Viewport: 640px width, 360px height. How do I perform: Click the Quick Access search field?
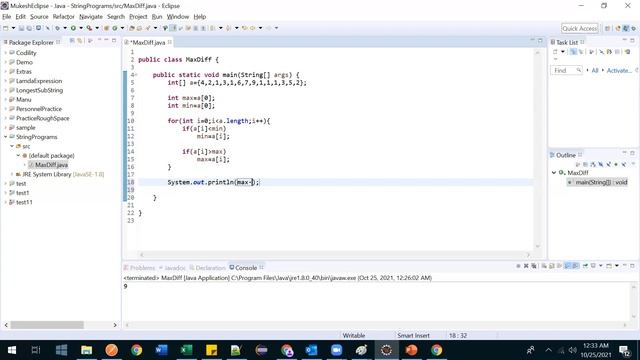(580, 28)
